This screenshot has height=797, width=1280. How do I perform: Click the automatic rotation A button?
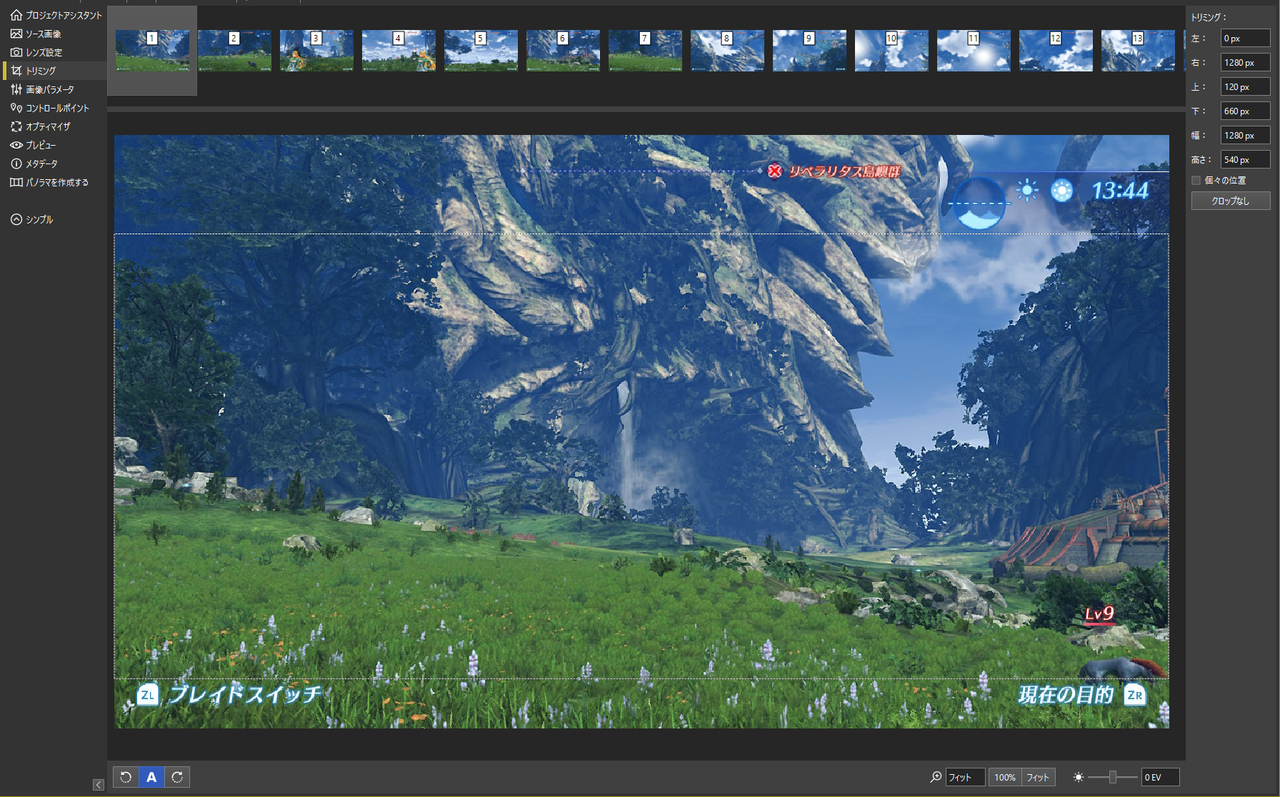[x=151, y=777]
